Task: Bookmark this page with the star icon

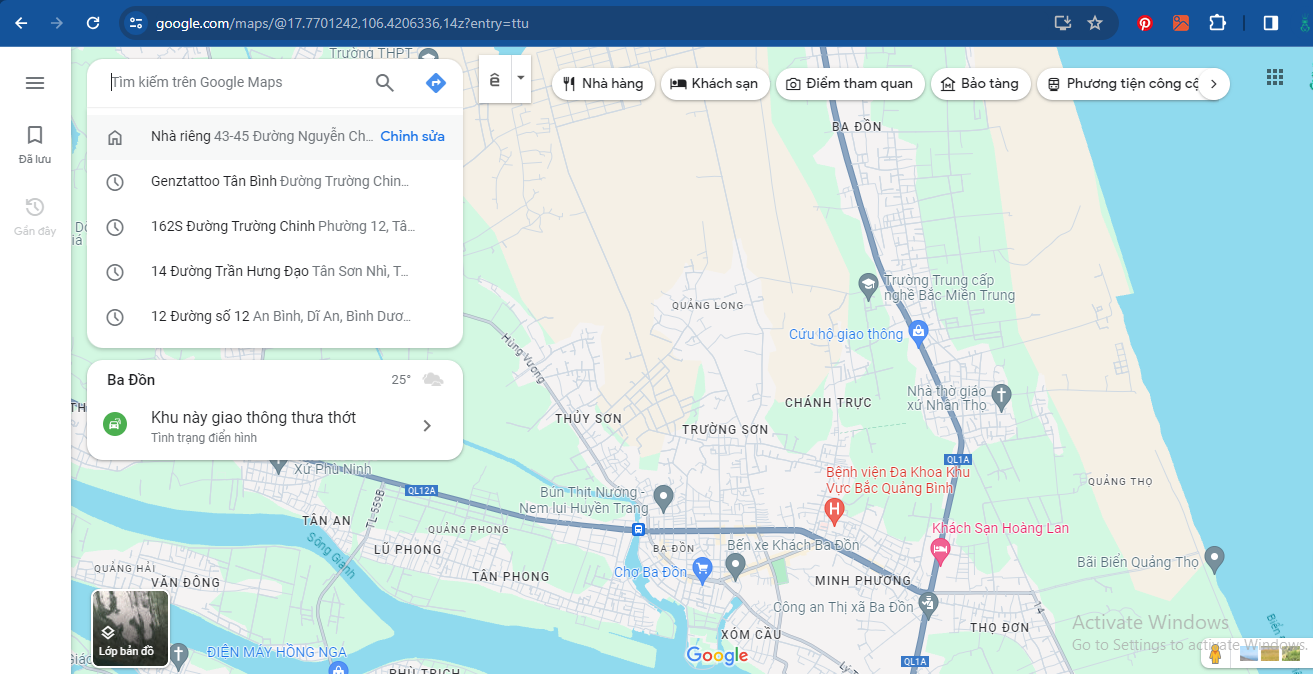Action: pyautogui.click(x=1095, y=23)
